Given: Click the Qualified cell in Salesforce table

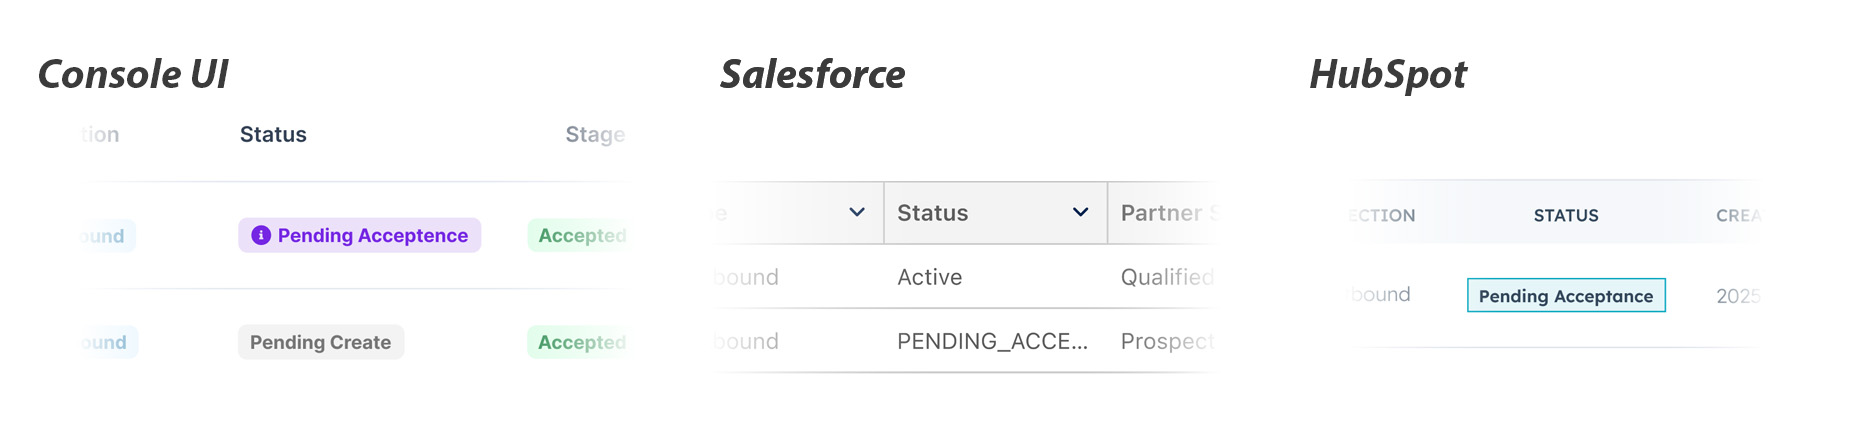Looking at the screenshot, I should click(1166, 277).
